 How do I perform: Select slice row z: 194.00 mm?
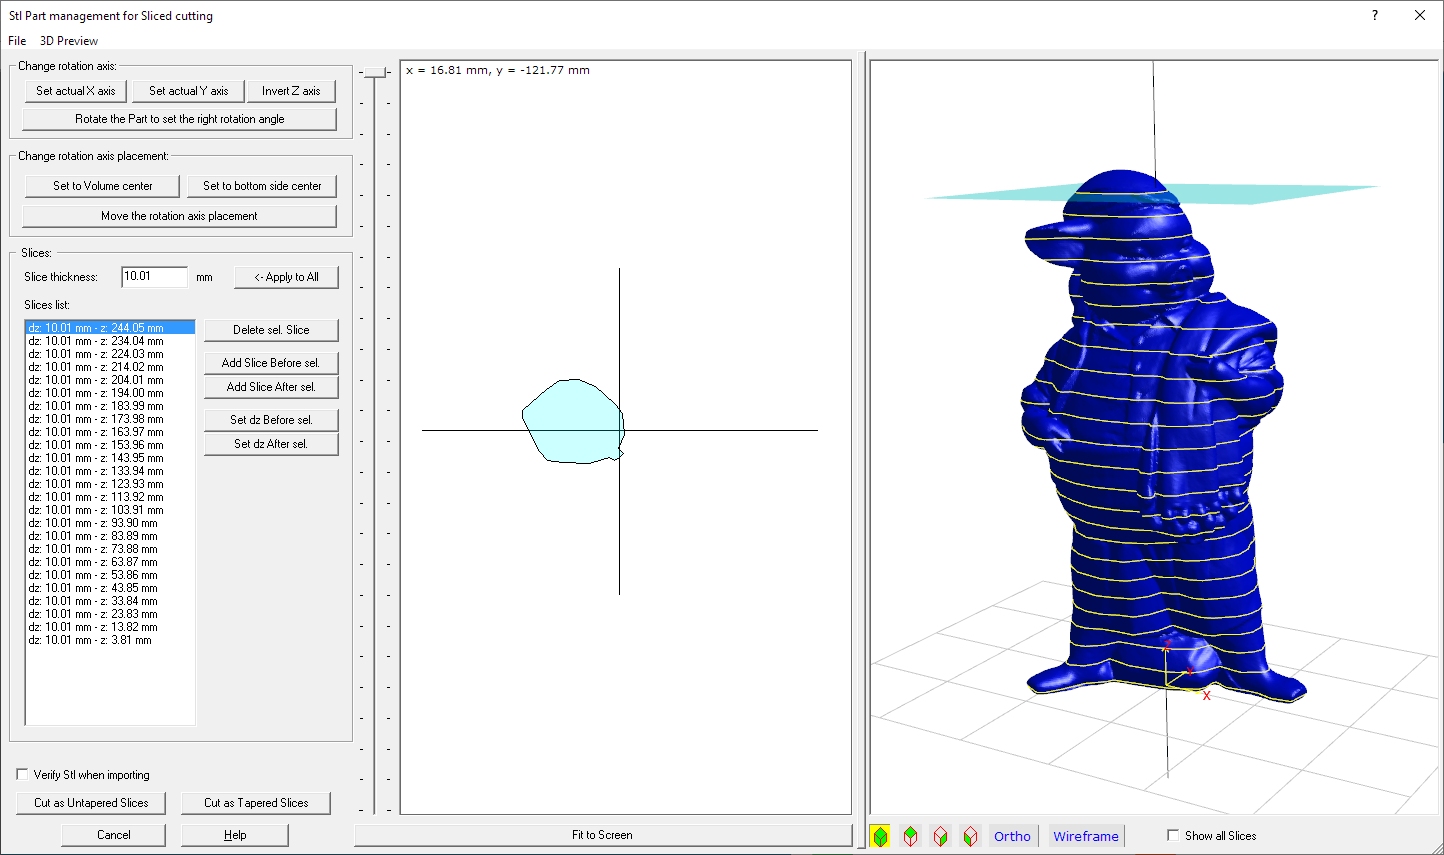pyautogui.click(x=110, y=393)
